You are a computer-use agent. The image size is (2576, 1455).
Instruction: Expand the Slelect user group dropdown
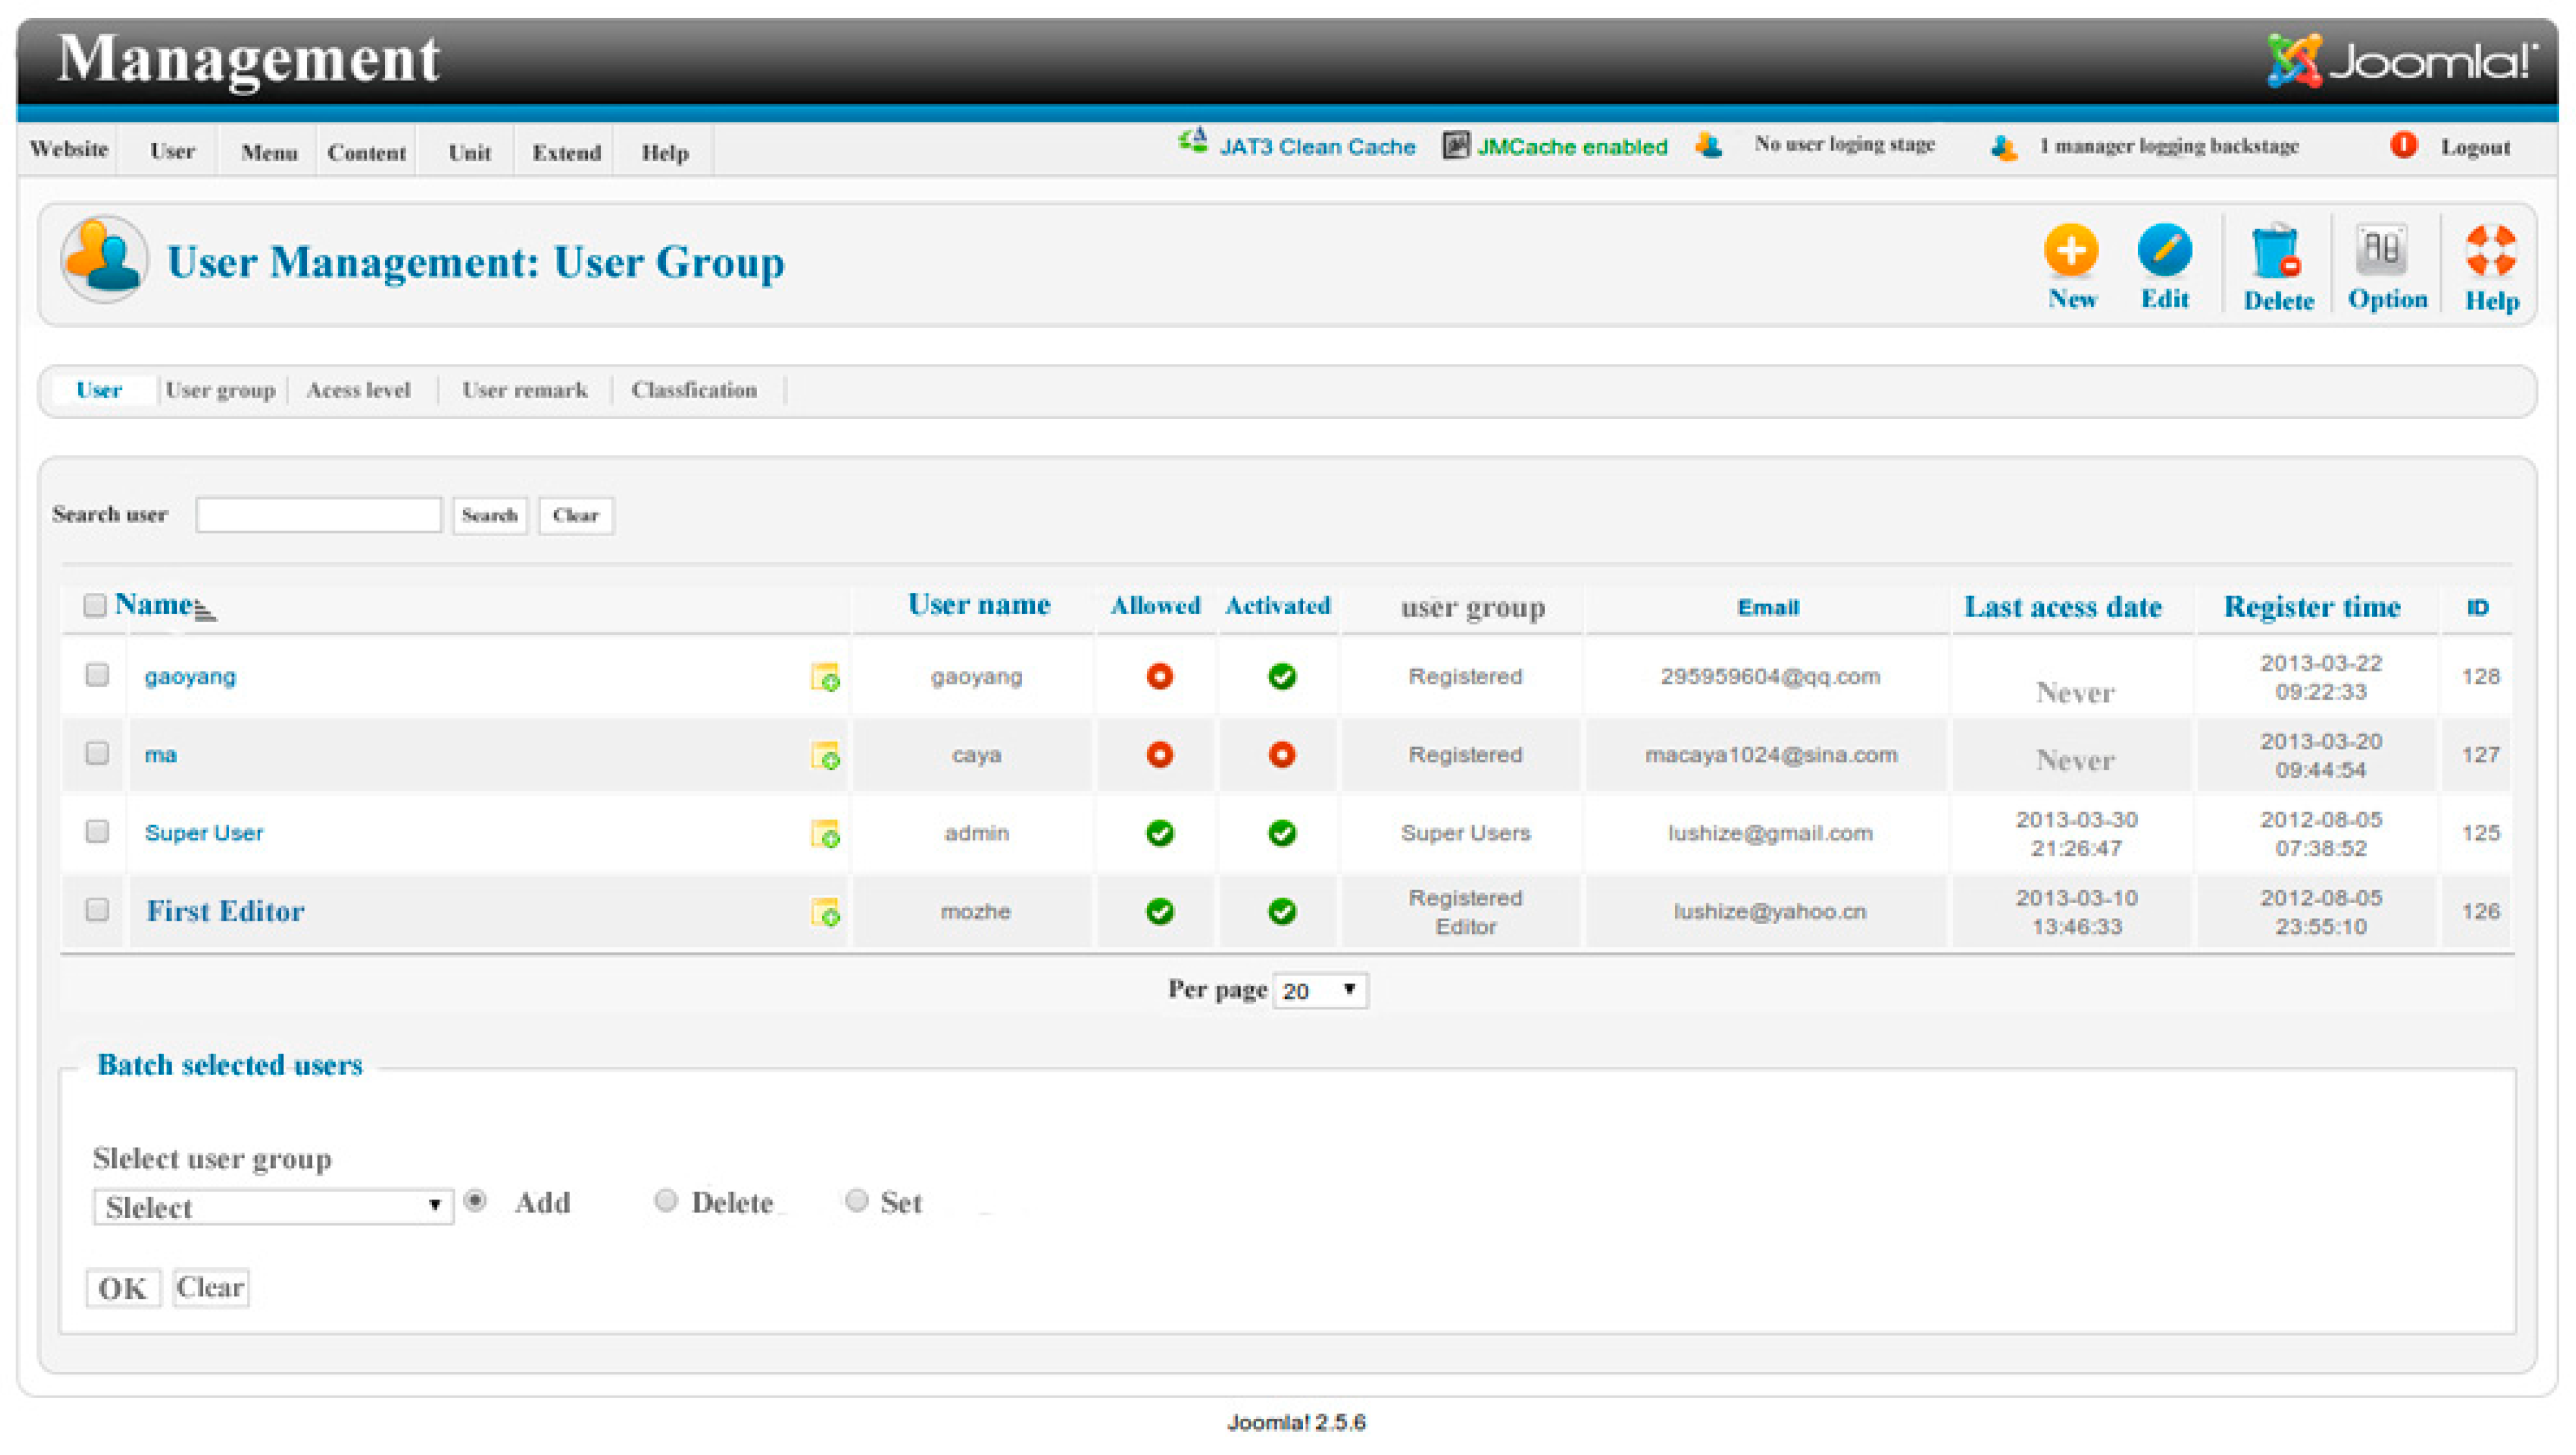(272, 1207)
